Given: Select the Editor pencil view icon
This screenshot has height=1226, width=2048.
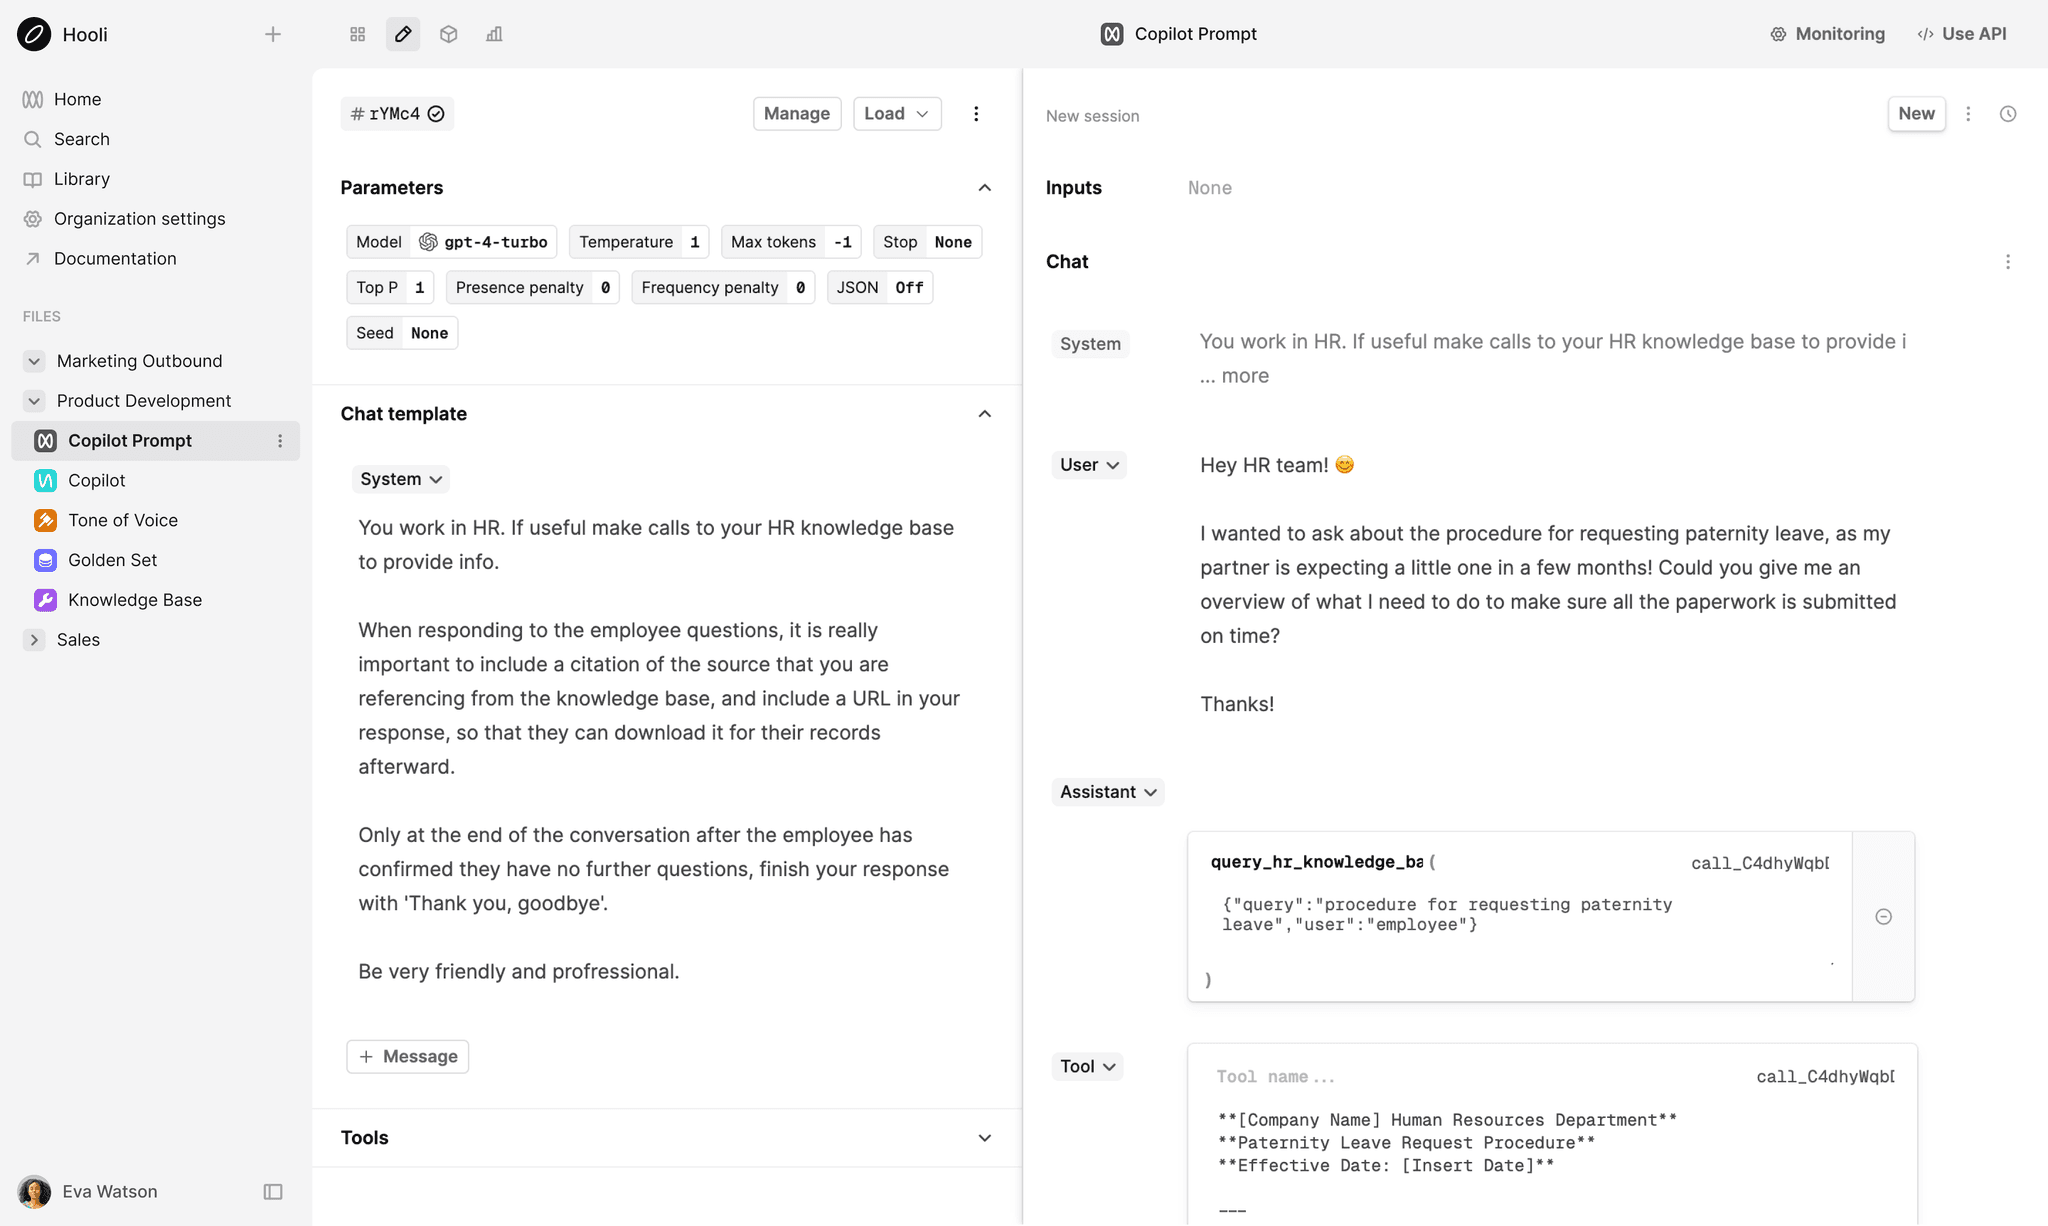Looking at the screenshot, I should (403, 33).
